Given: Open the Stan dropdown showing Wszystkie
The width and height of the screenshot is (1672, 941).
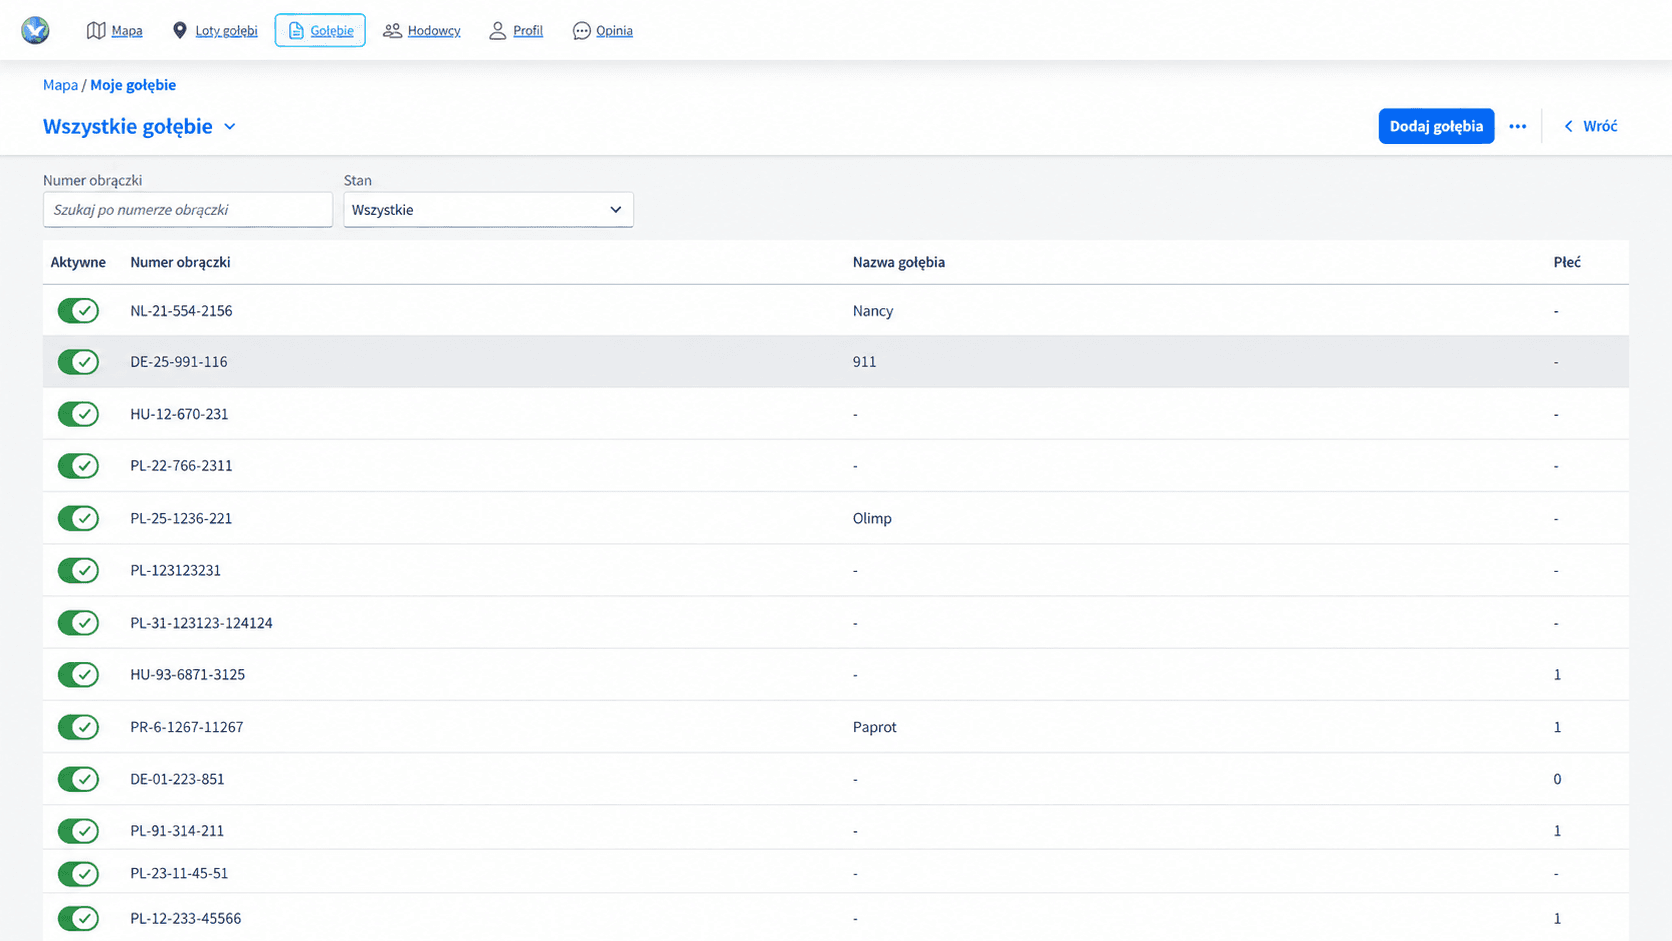Looking at the screenshot, I should point(488,210).
